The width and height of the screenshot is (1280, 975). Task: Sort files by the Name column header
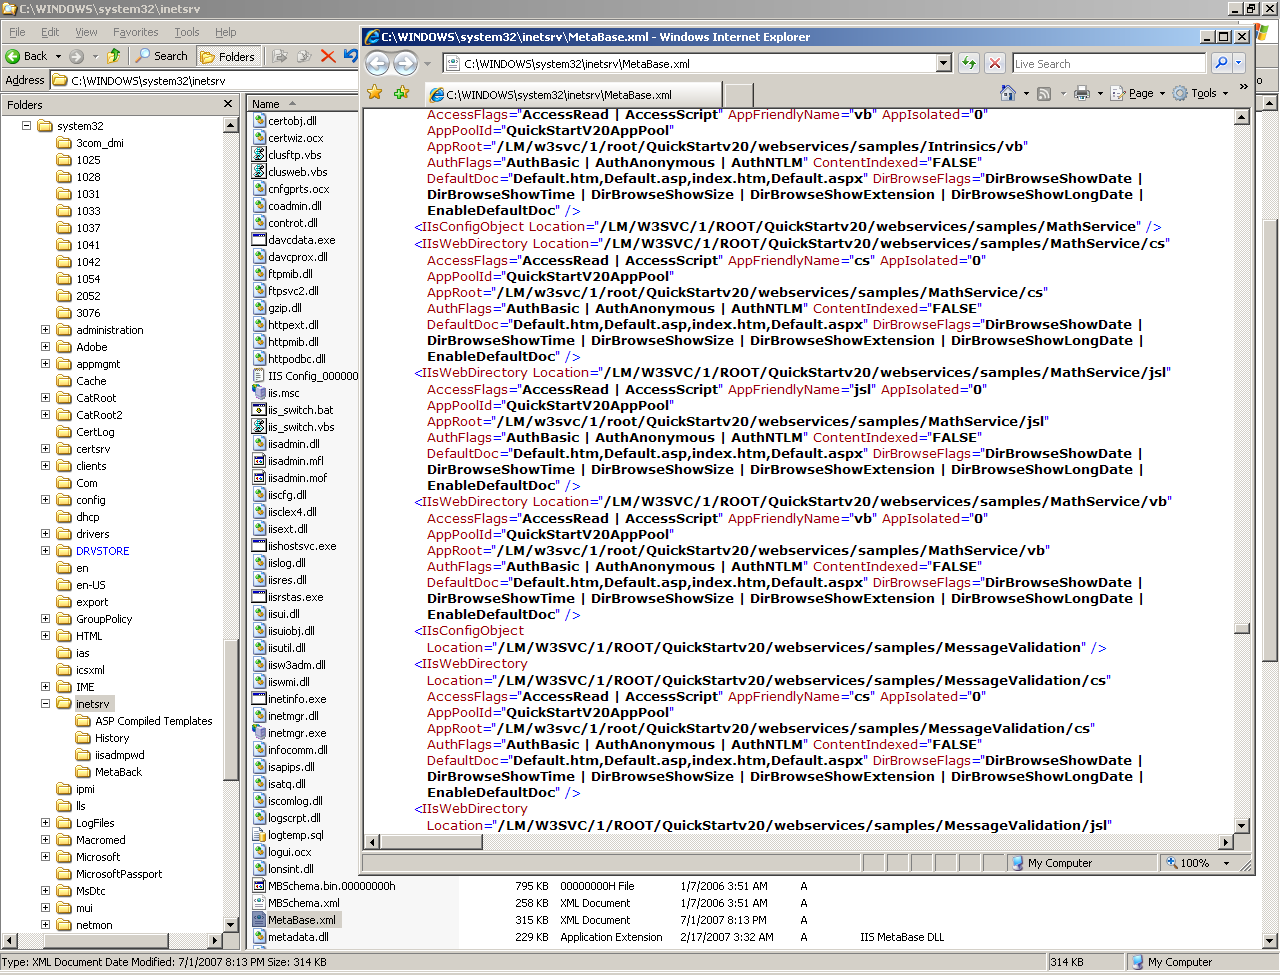coord(304,104)
